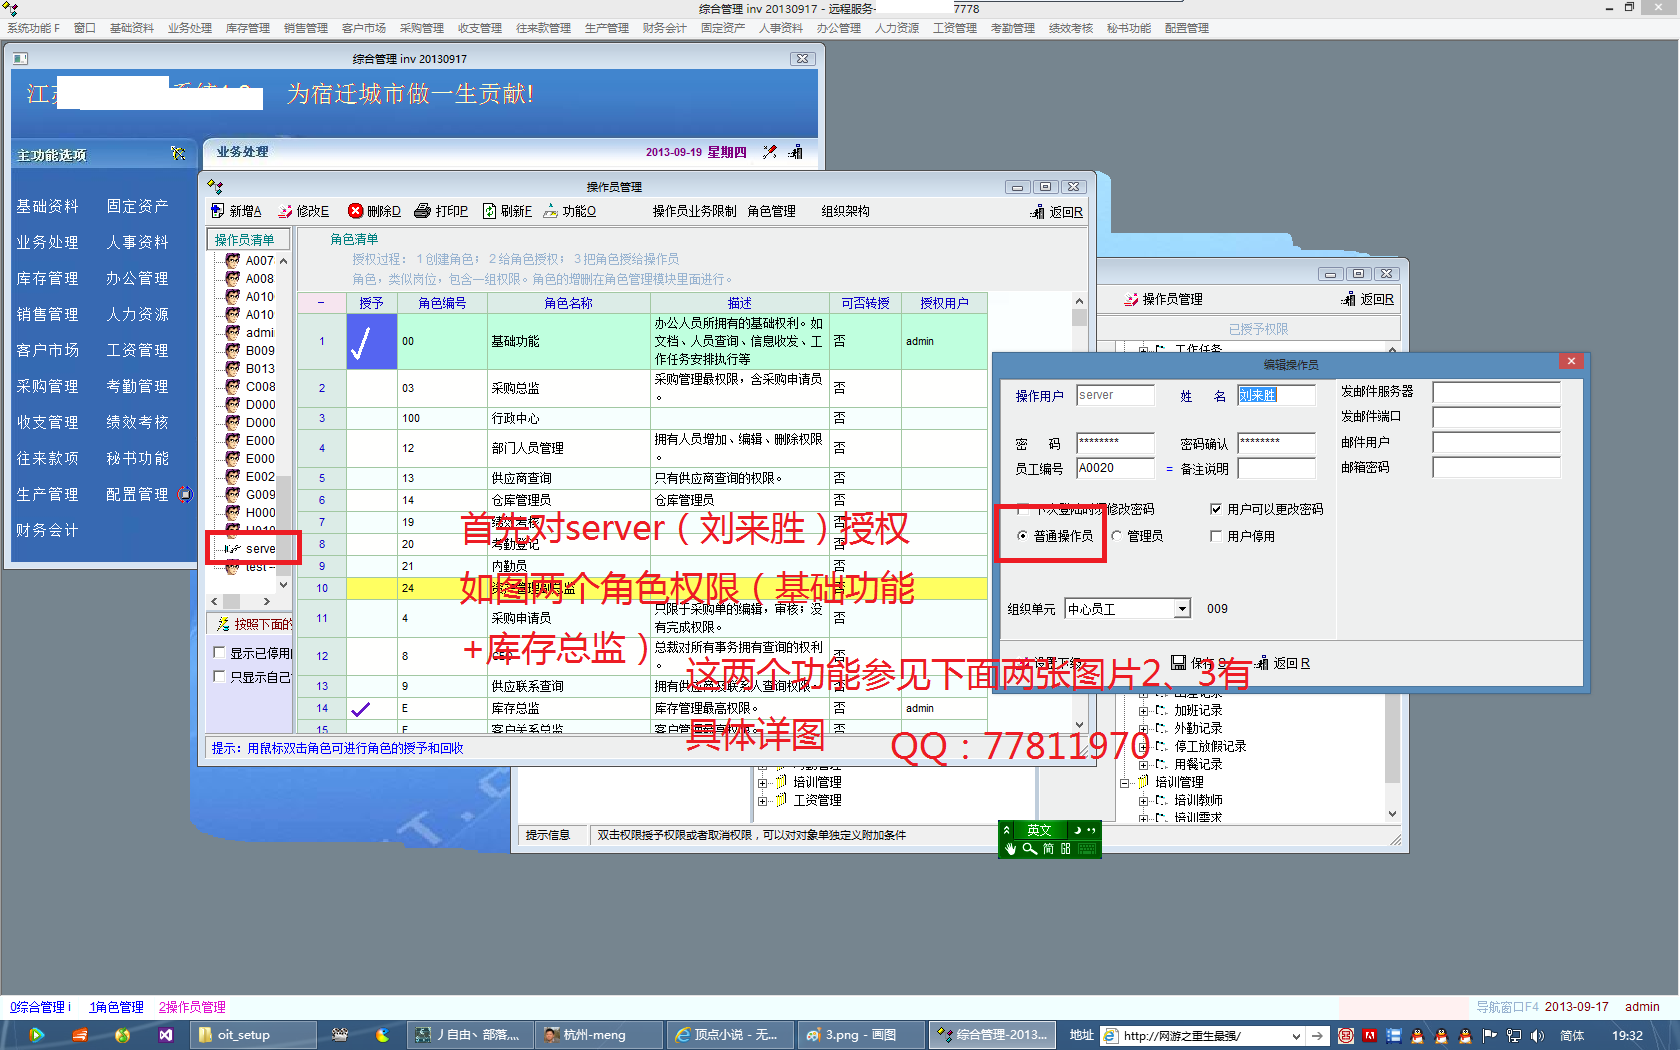
Task: Click the 角色管理 toolbar button
Action: pos(771,211)
